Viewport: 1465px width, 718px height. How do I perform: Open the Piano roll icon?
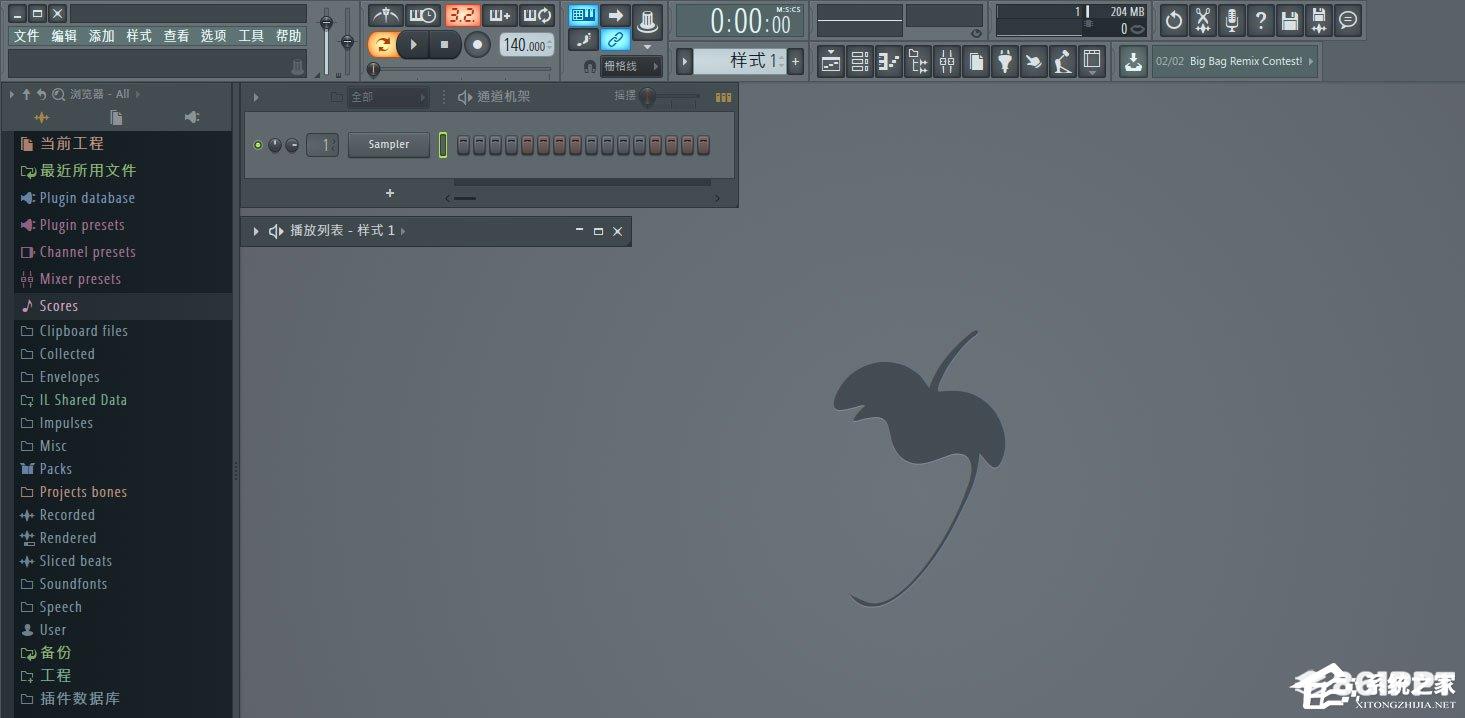[888, 61]
